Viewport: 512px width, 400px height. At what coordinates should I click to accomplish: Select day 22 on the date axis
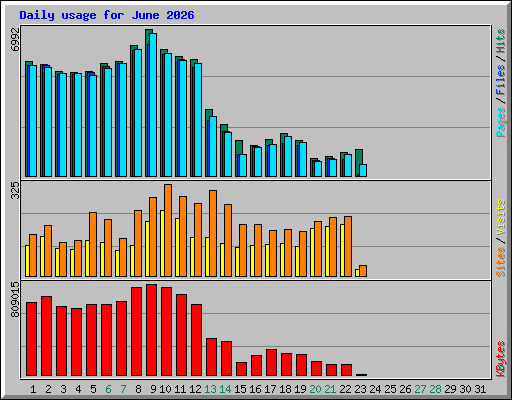(345, 389)
